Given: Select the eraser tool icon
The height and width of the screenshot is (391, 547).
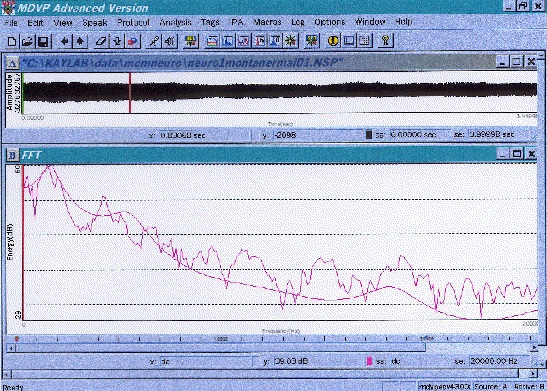Looking at the screenshot, I should pos(101,42).
